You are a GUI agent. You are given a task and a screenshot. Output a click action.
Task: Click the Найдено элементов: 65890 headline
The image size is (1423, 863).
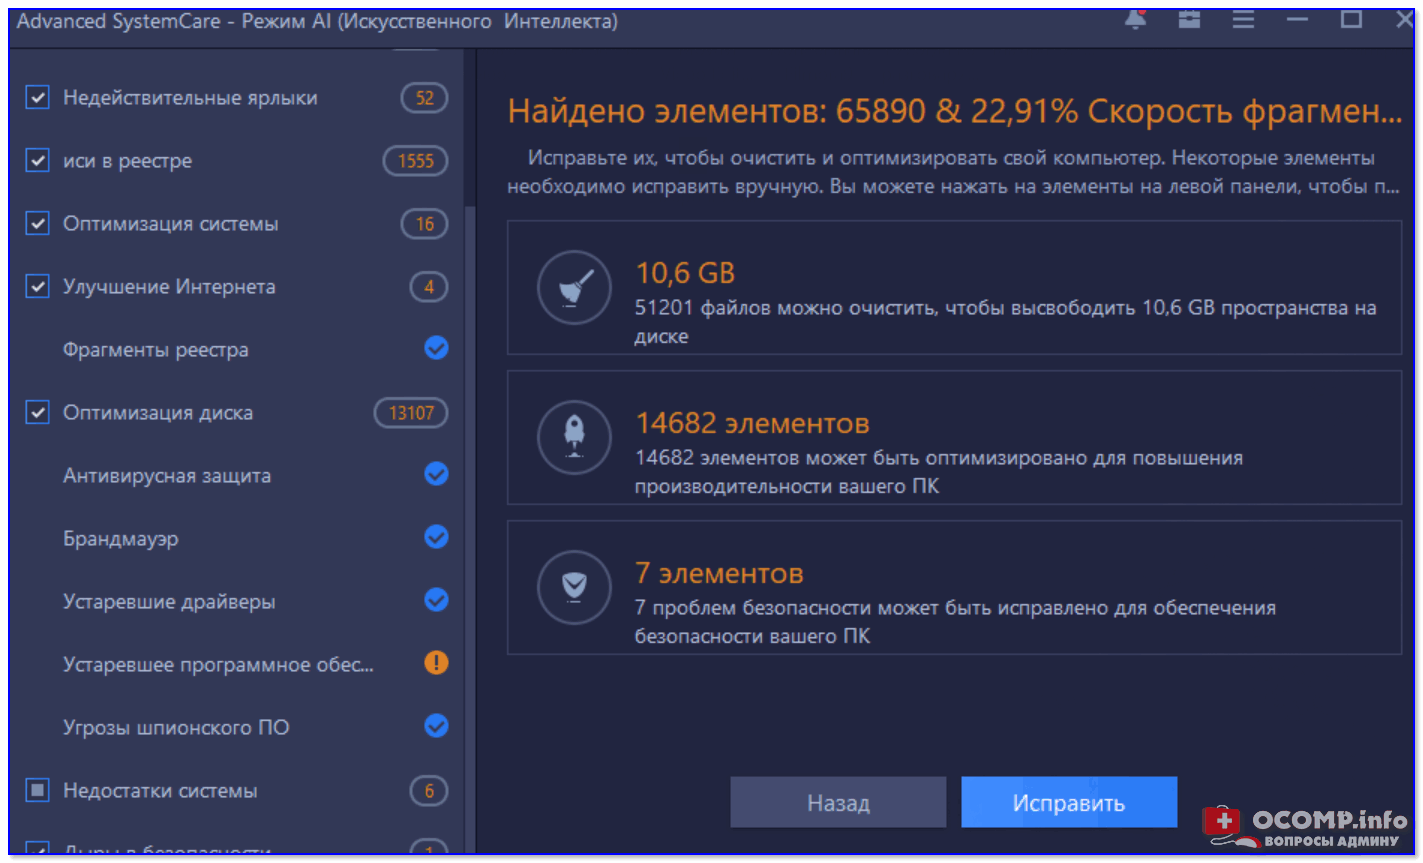pos(955,112)
